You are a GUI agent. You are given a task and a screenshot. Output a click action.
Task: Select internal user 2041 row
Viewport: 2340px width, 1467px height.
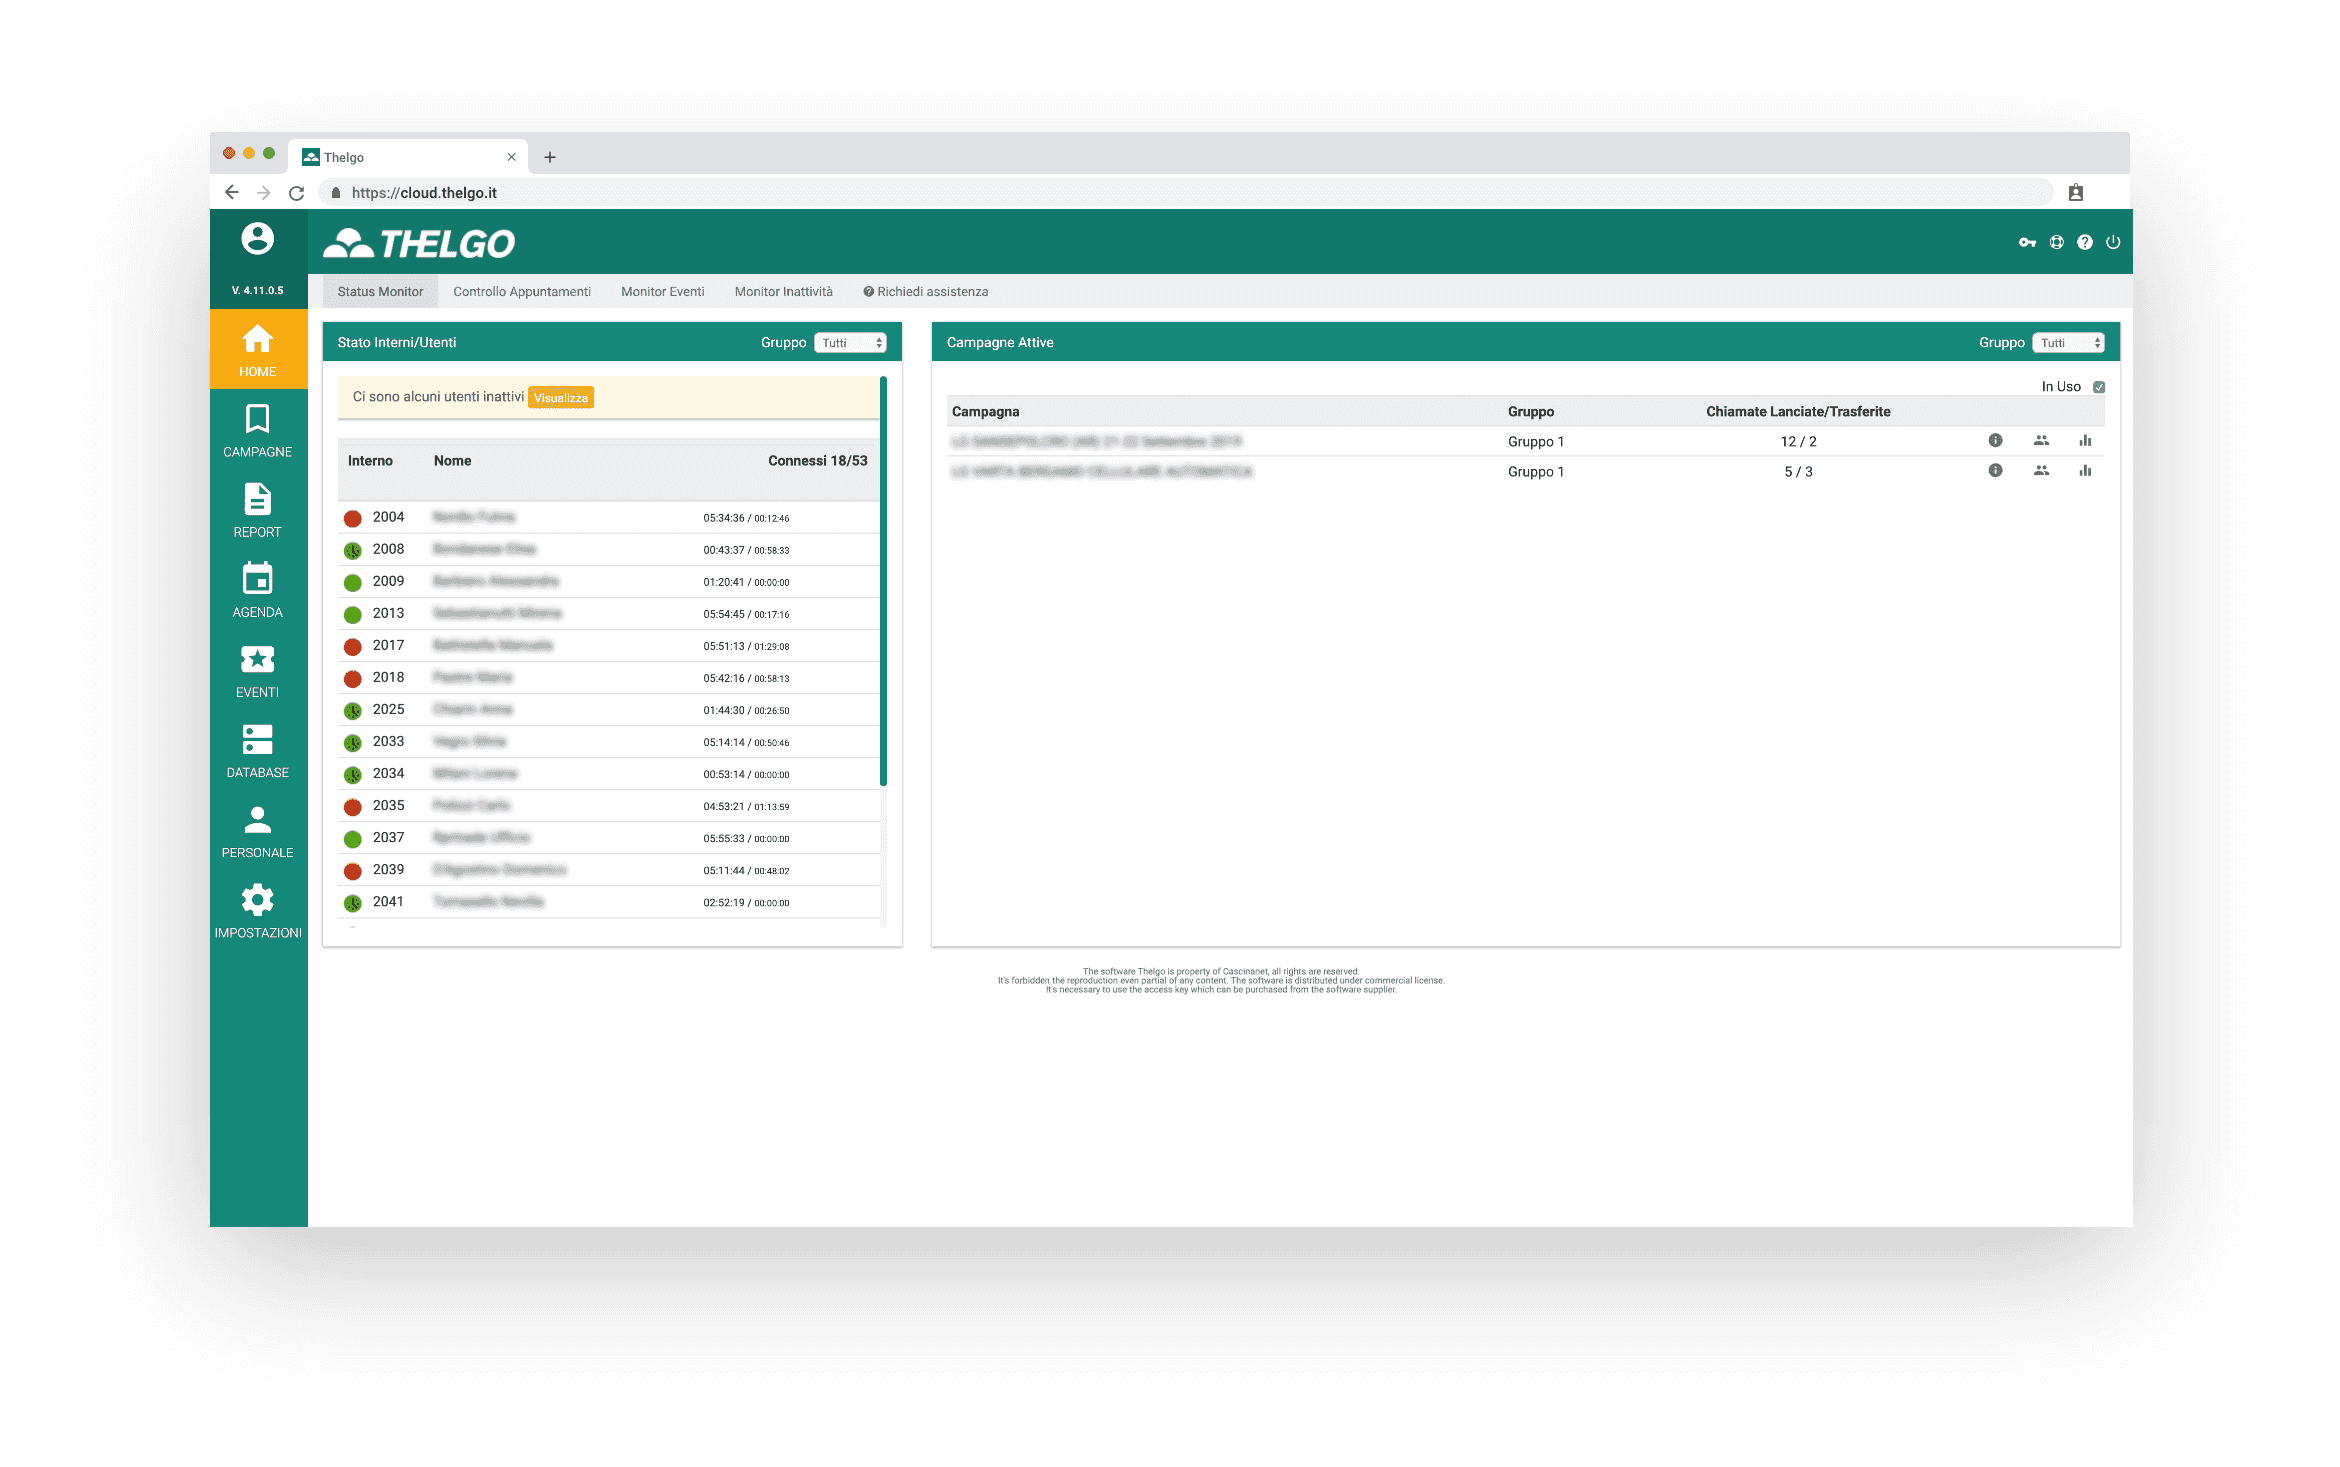pyautogui.click(x=608, y=901)
